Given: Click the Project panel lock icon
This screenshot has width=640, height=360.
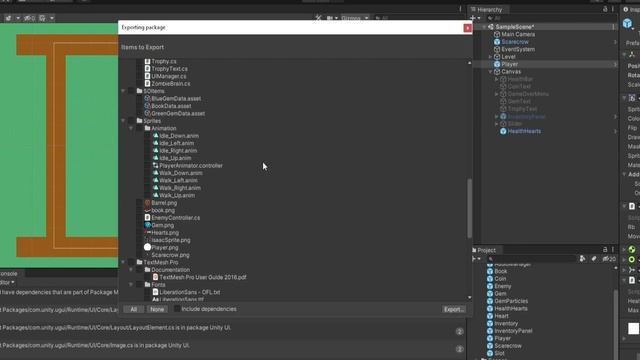Looking at the screenshot, I should pyautogui.click(x=605, y=249).
